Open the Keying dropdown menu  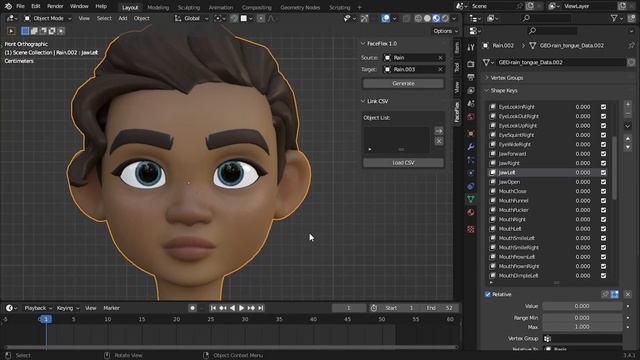[x=68, y=308]
